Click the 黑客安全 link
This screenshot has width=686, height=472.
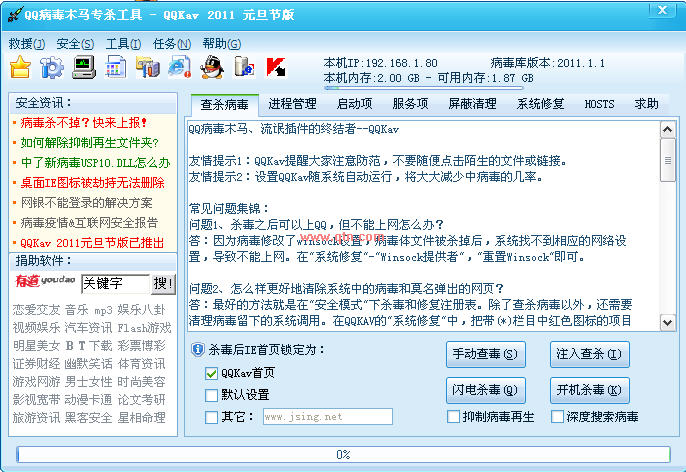tap(88, 418)
